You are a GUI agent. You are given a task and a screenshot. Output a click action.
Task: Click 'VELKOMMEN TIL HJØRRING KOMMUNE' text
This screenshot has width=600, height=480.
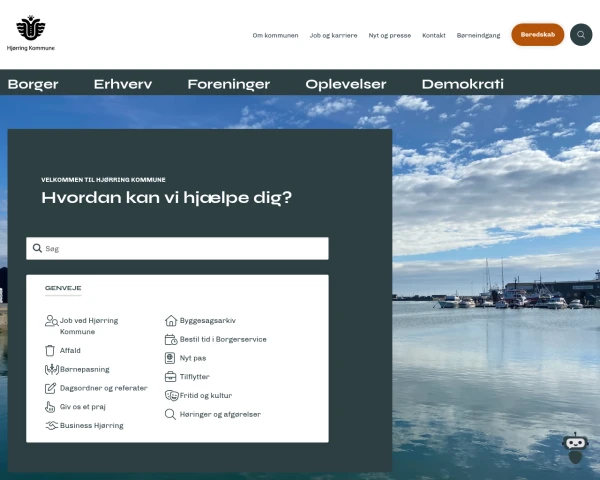click(103, 180)
